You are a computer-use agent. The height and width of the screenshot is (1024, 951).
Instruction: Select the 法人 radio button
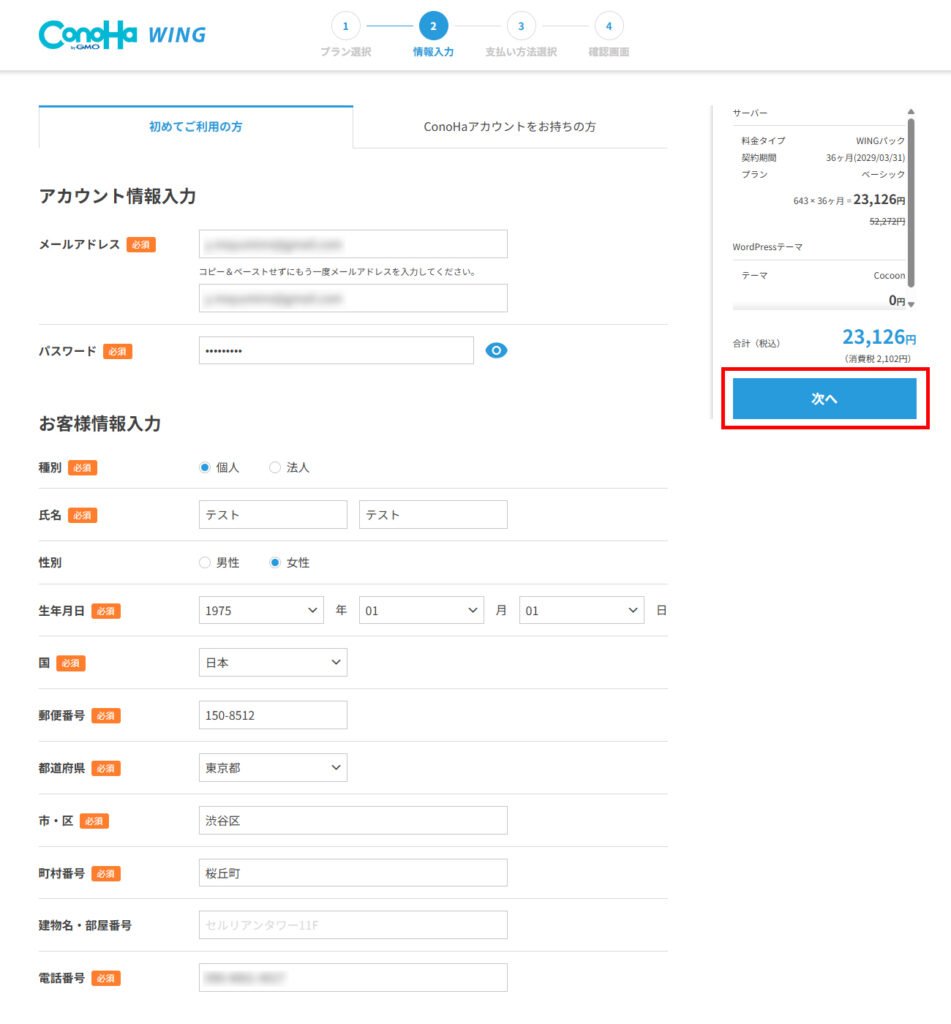(x=275, y=467)
